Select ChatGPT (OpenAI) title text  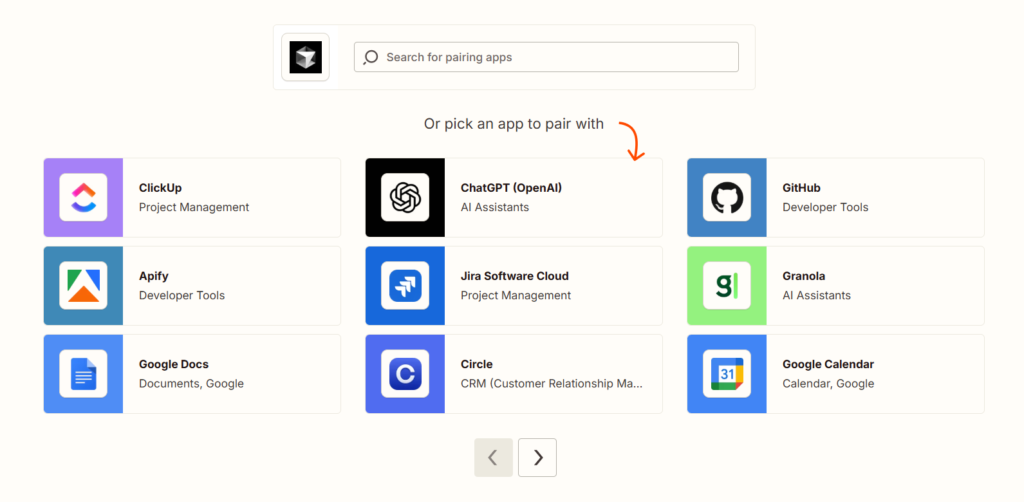point(511,188)
